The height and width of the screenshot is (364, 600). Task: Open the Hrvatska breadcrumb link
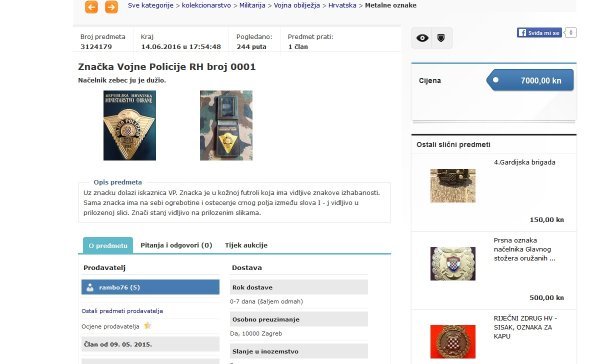[x=342, y=5]
